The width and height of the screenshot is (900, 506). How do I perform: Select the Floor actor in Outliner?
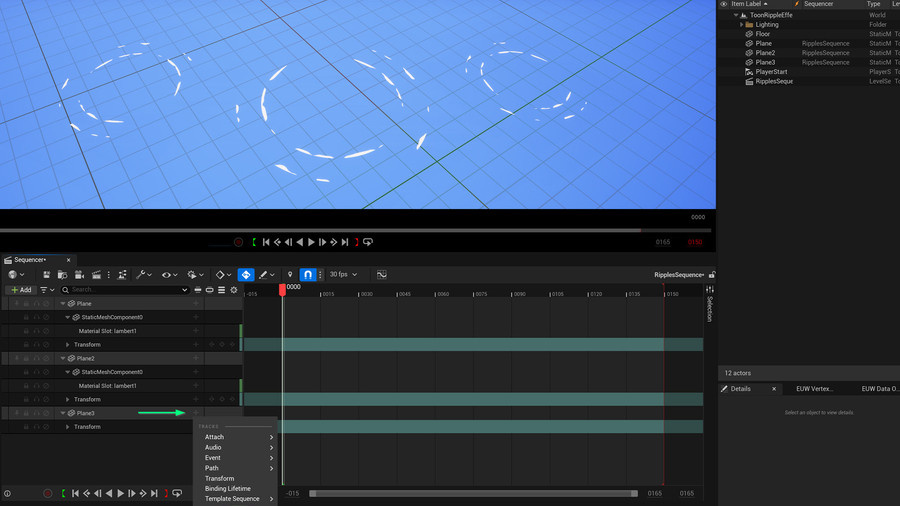click(x=763, y=34)
